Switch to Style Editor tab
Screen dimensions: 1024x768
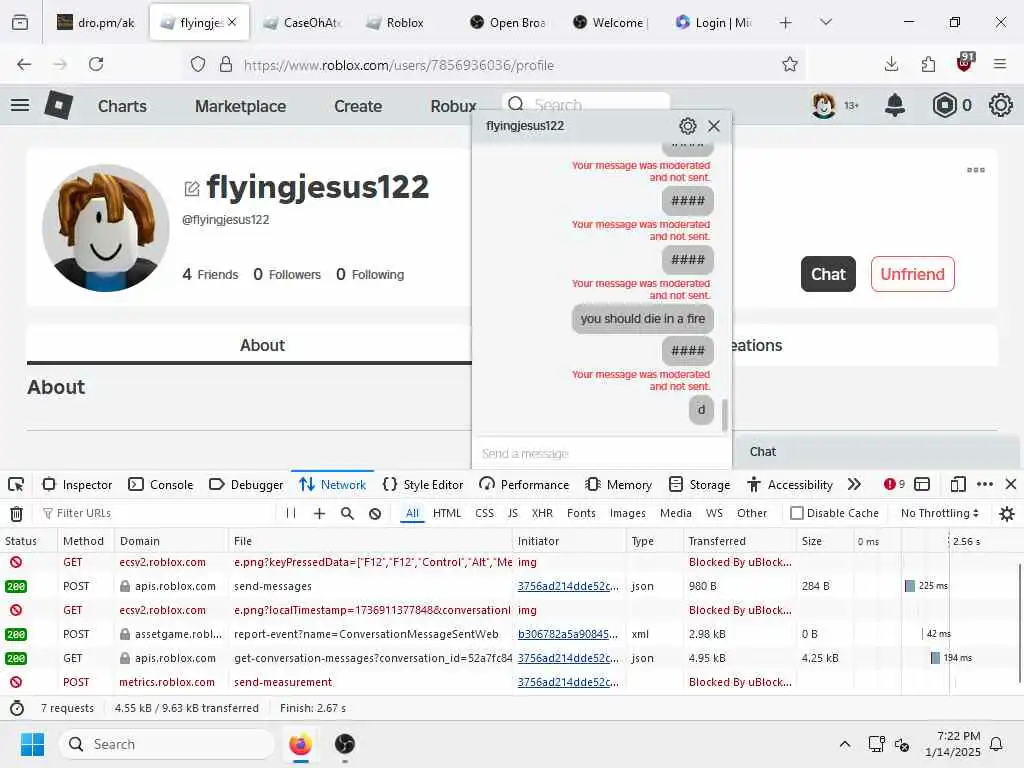point(423,485)
